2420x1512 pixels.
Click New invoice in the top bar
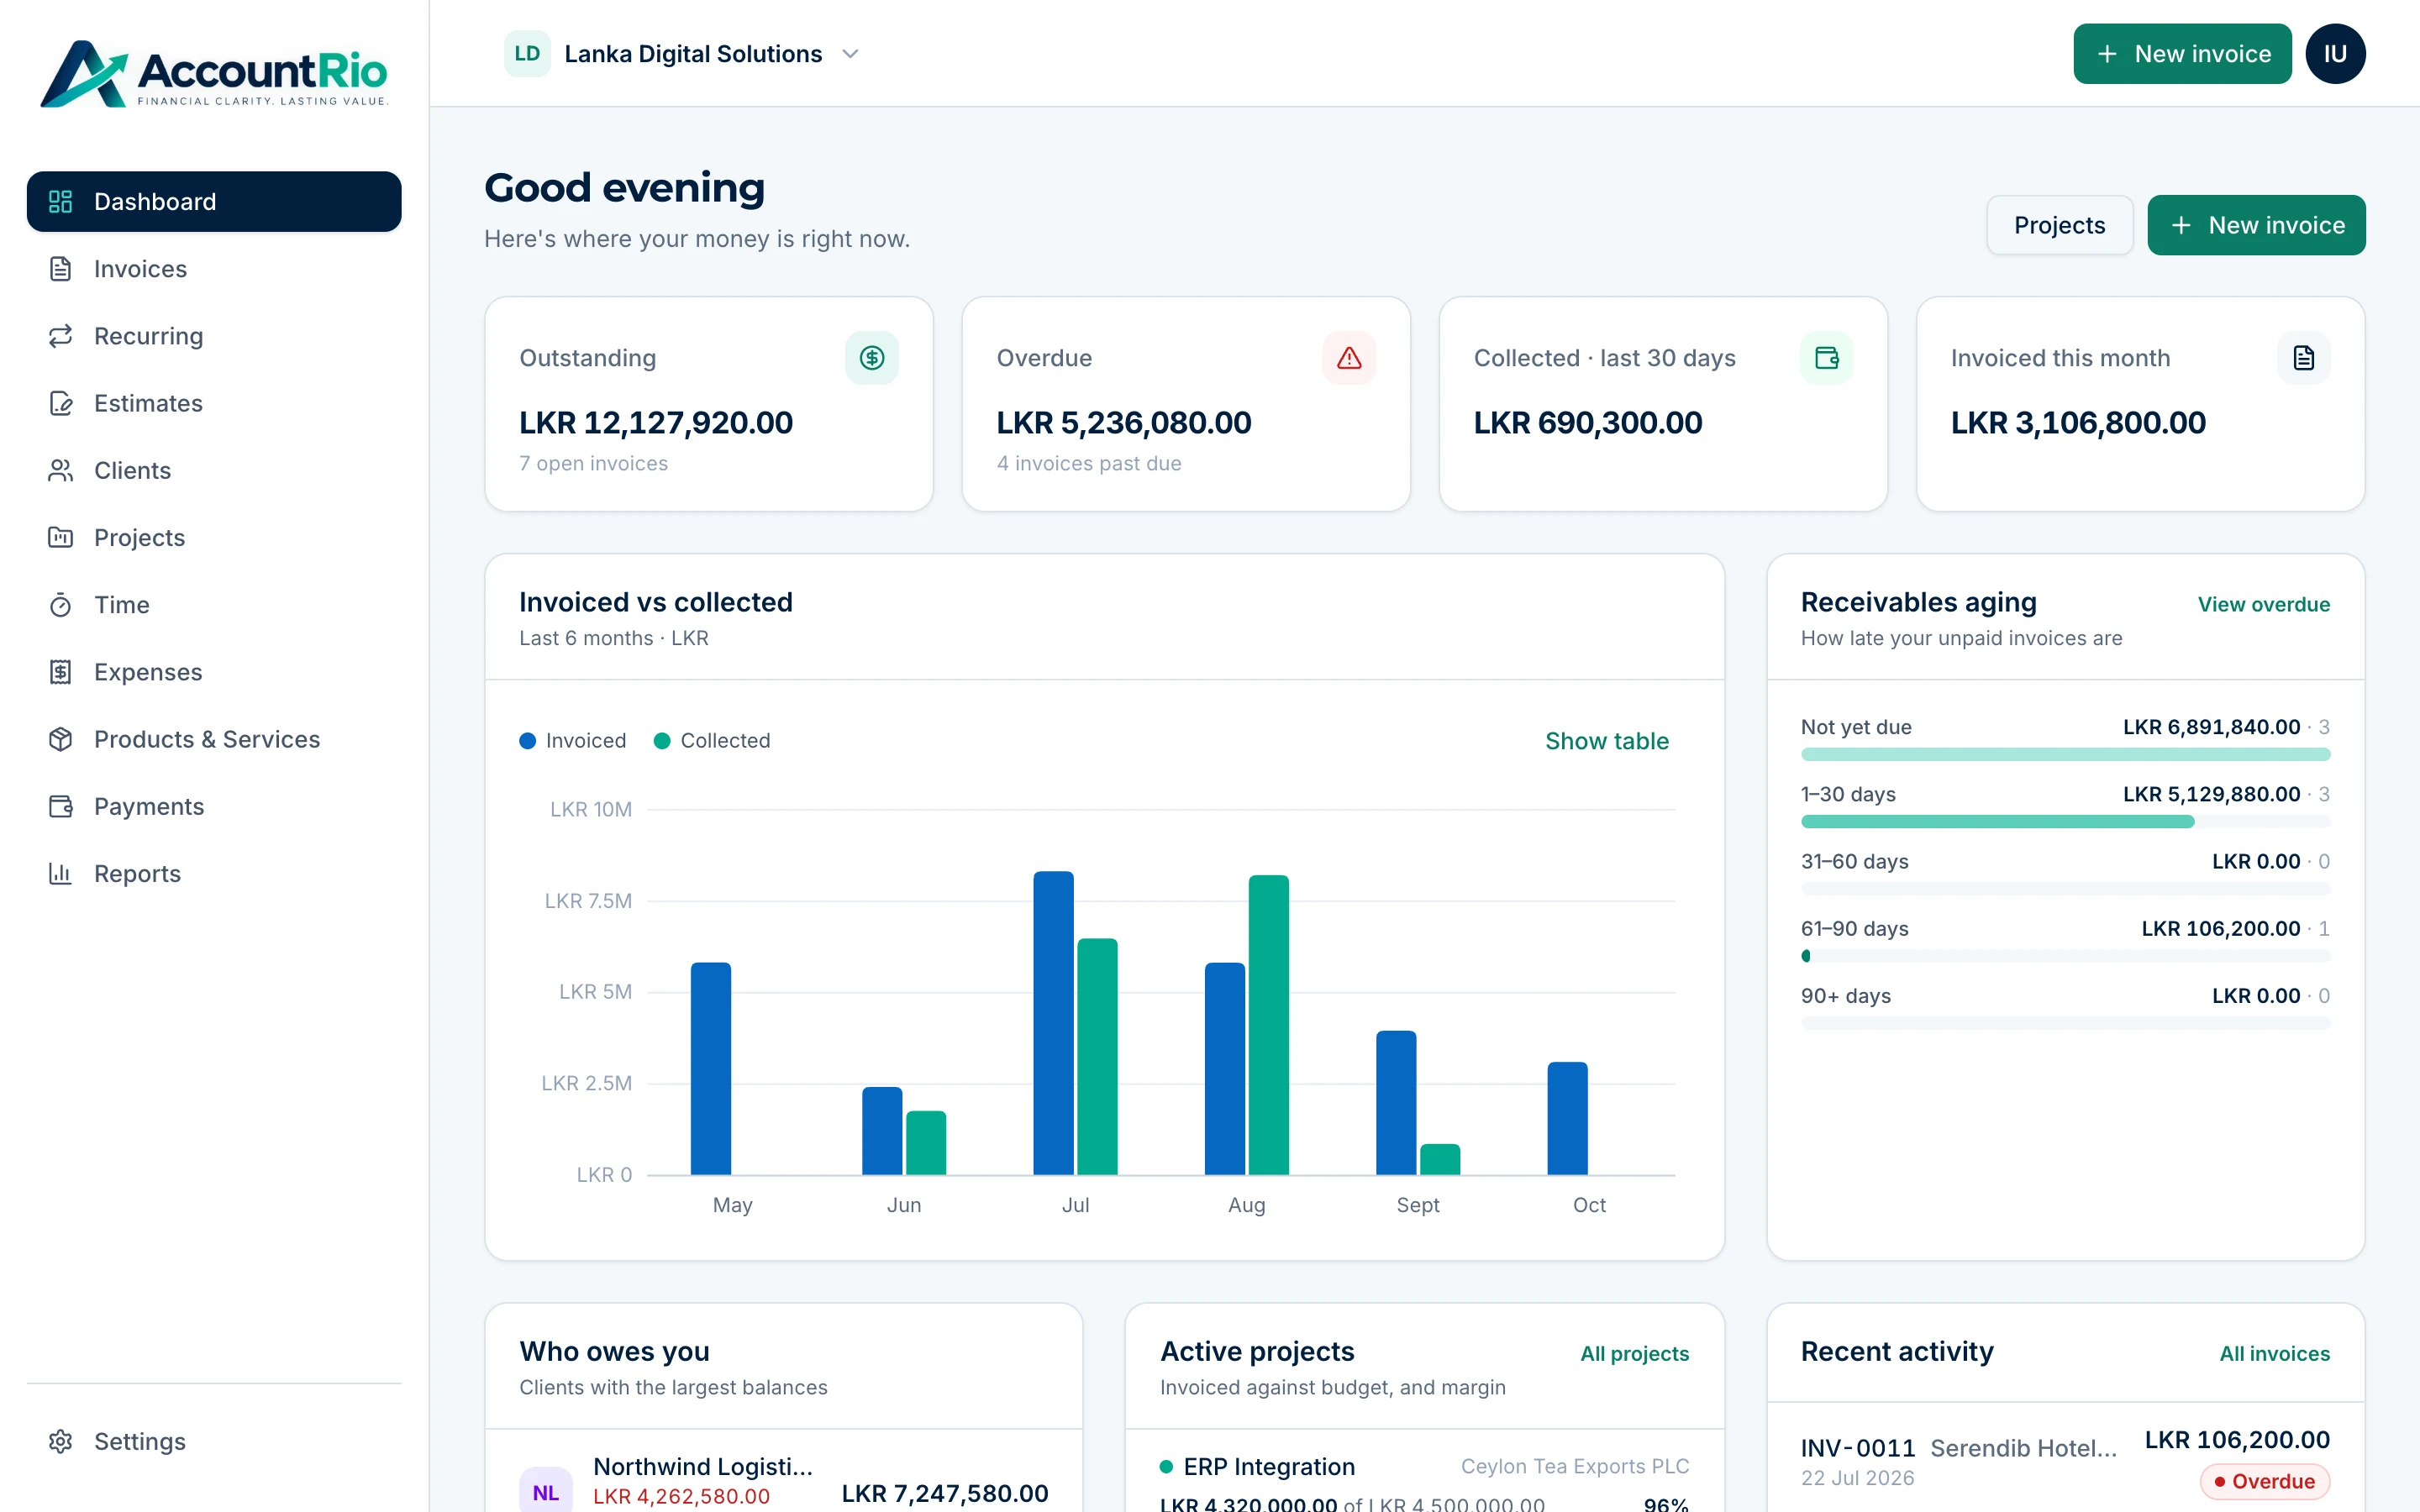(x=2182, y=54)
